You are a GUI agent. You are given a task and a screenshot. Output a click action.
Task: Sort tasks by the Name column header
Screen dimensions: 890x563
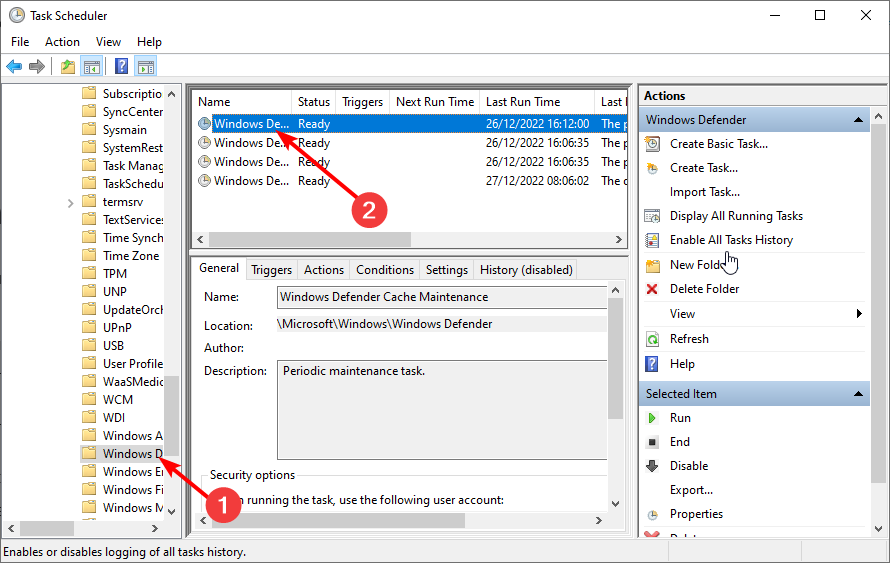point(242,102)
